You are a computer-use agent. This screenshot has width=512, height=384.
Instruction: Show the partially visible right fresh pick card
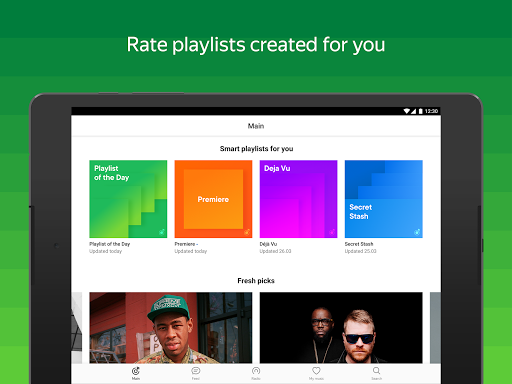435,328
